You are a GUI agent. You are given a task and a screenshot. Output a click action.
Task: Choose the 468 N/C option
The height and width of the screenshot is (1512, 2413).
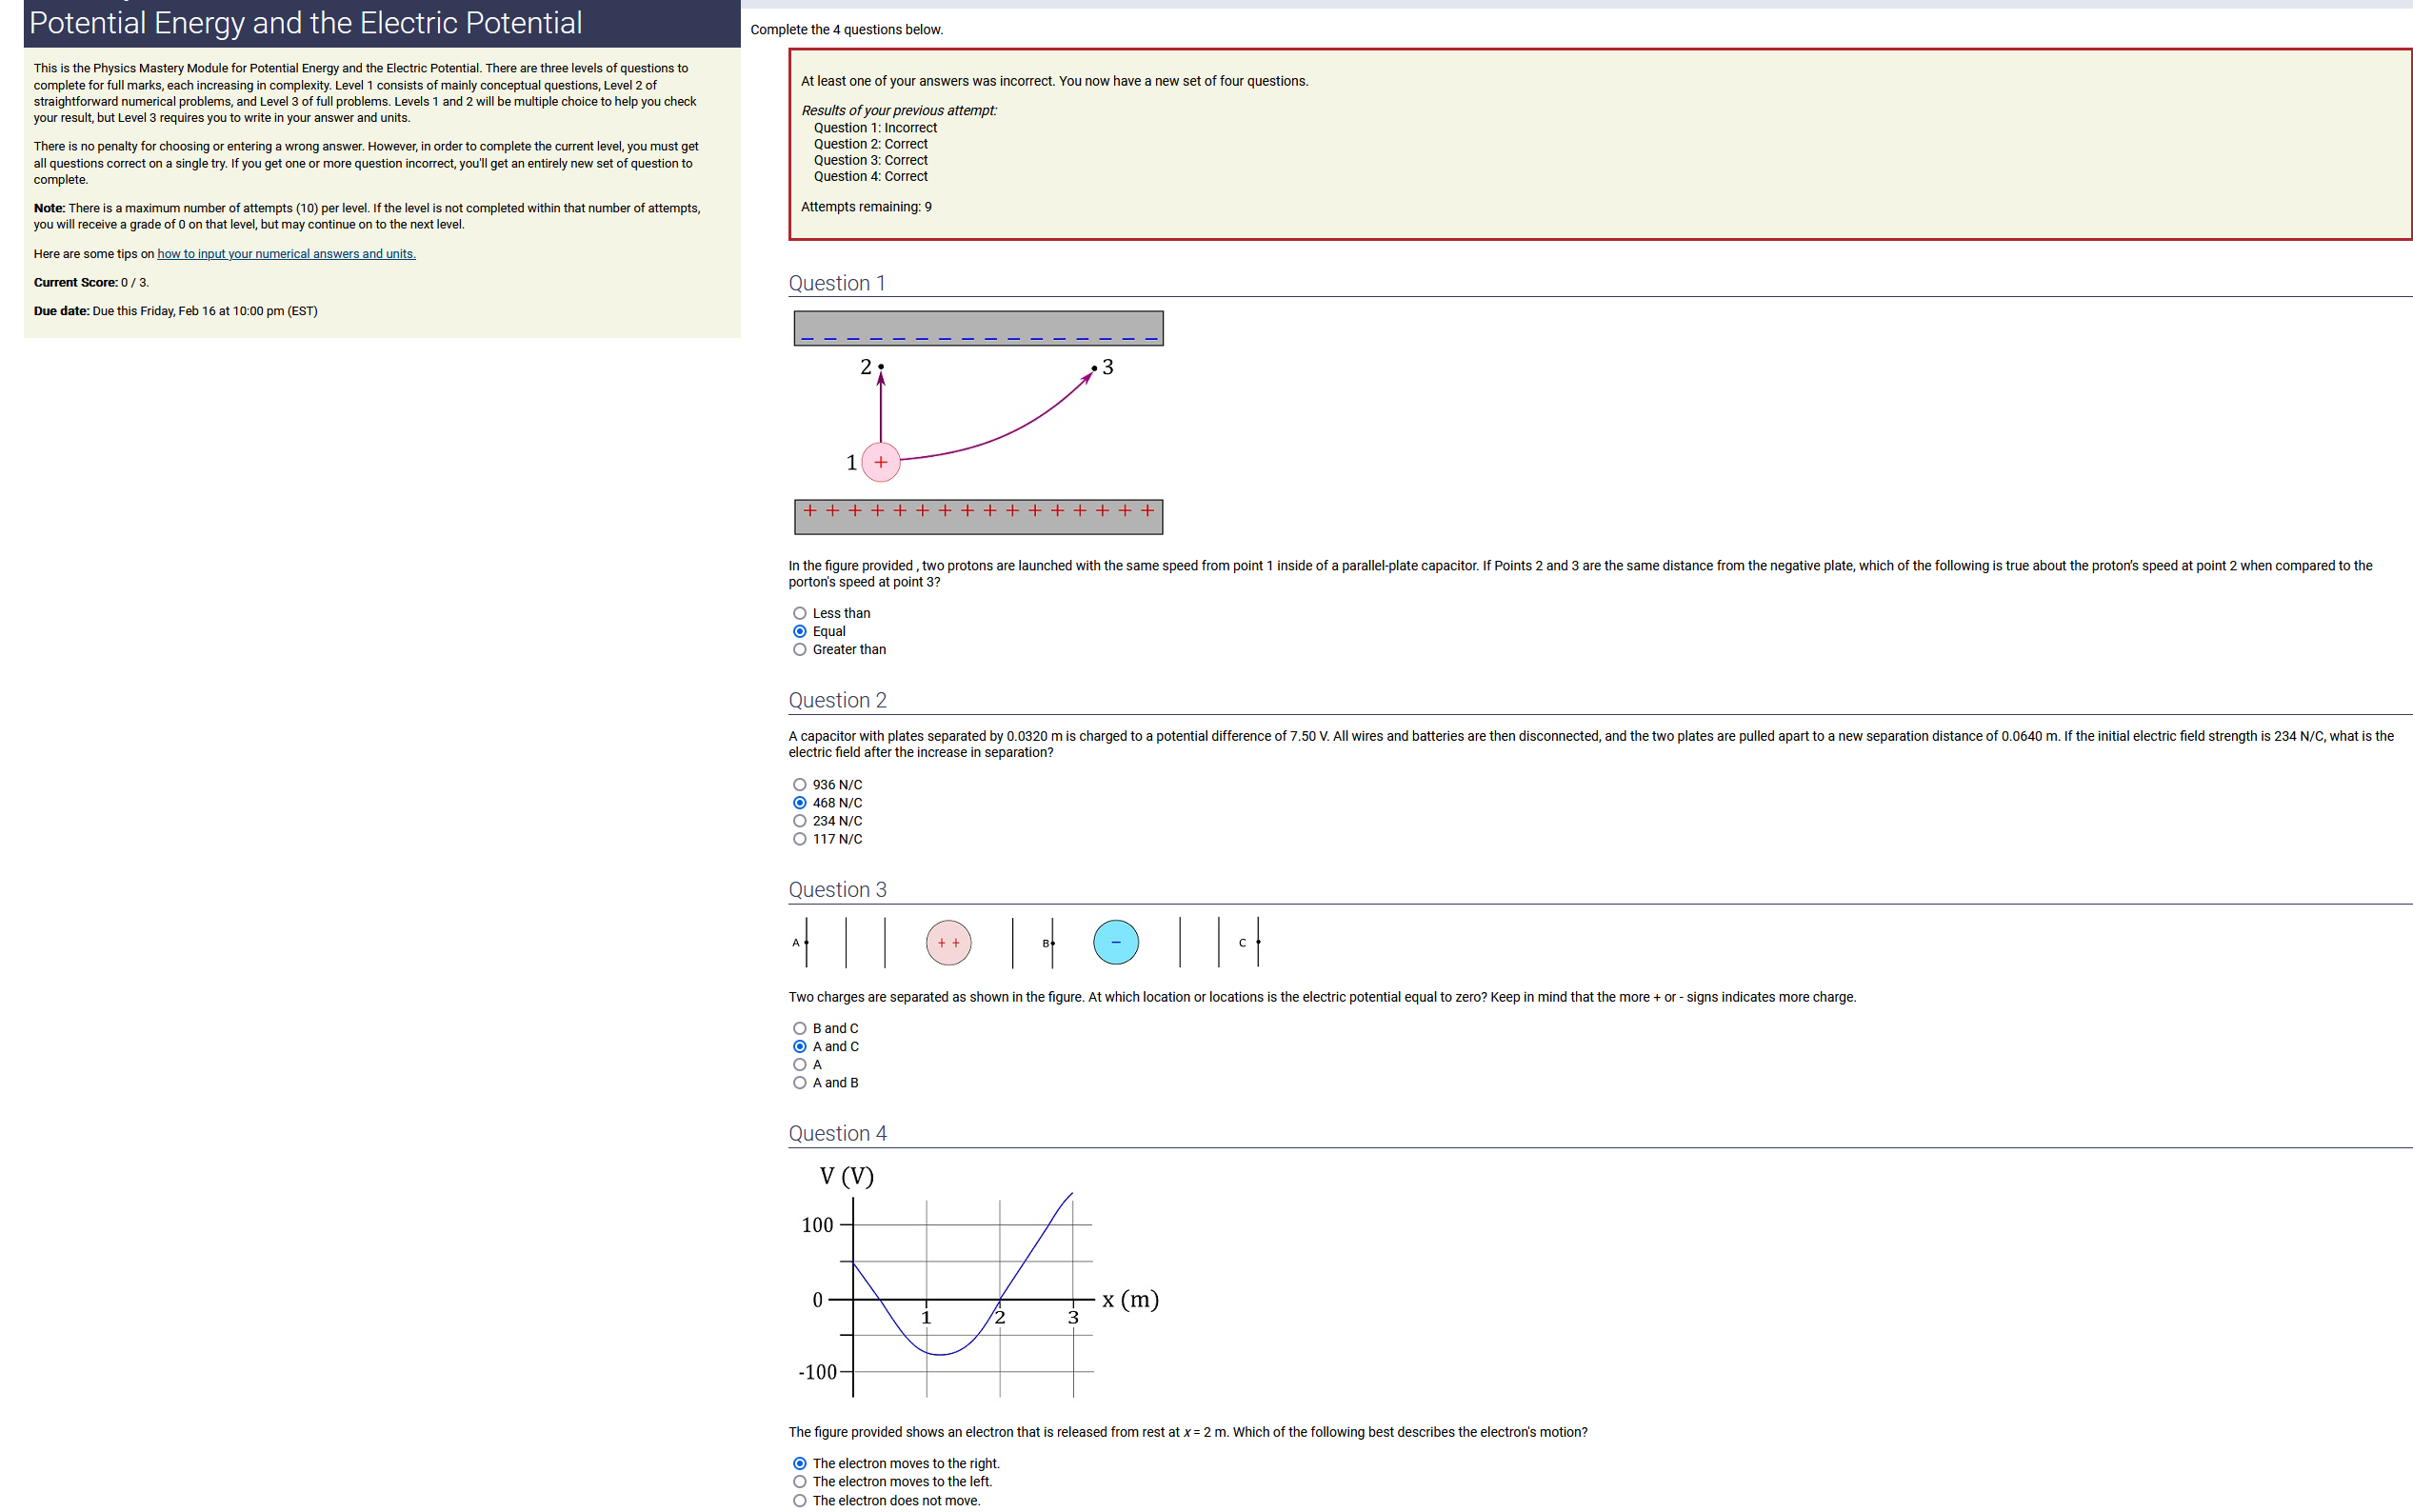(799, 803)
